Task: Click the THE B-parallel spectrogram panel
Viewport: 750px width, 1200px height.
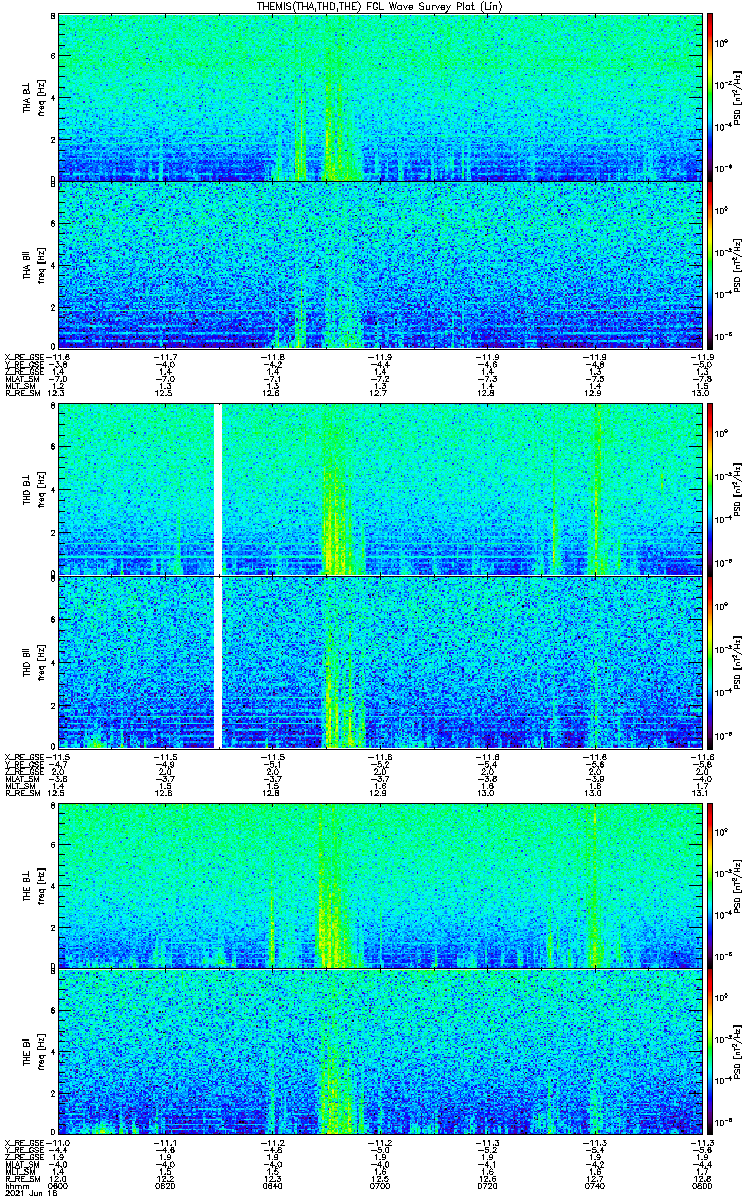Action: tap(380, 1052)
